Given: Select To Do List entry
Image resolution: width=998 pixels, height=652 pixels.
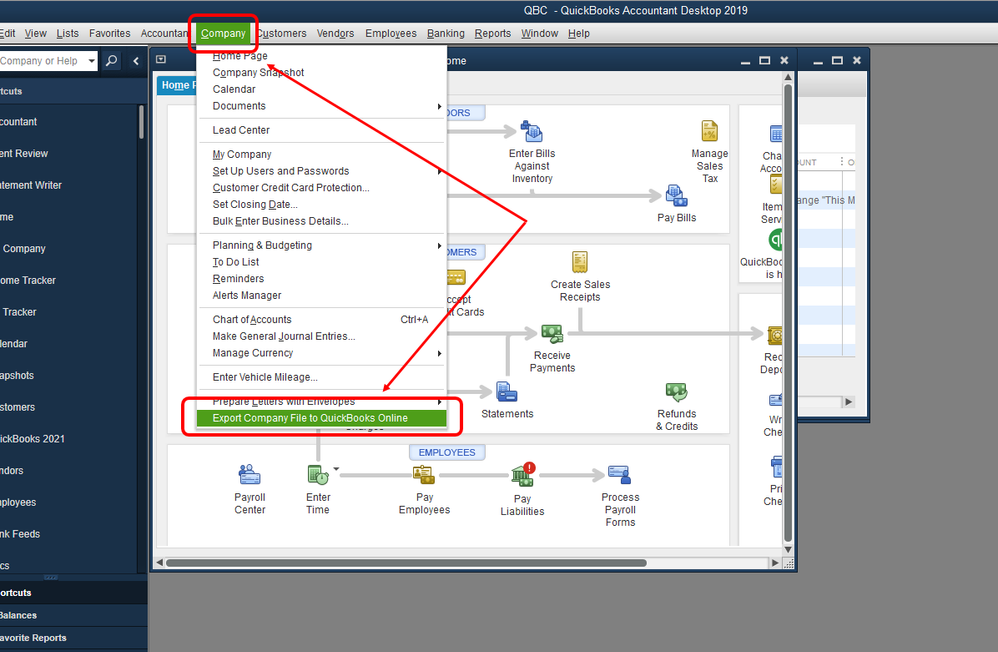Looking at the screenshot, I should point(321,262).
